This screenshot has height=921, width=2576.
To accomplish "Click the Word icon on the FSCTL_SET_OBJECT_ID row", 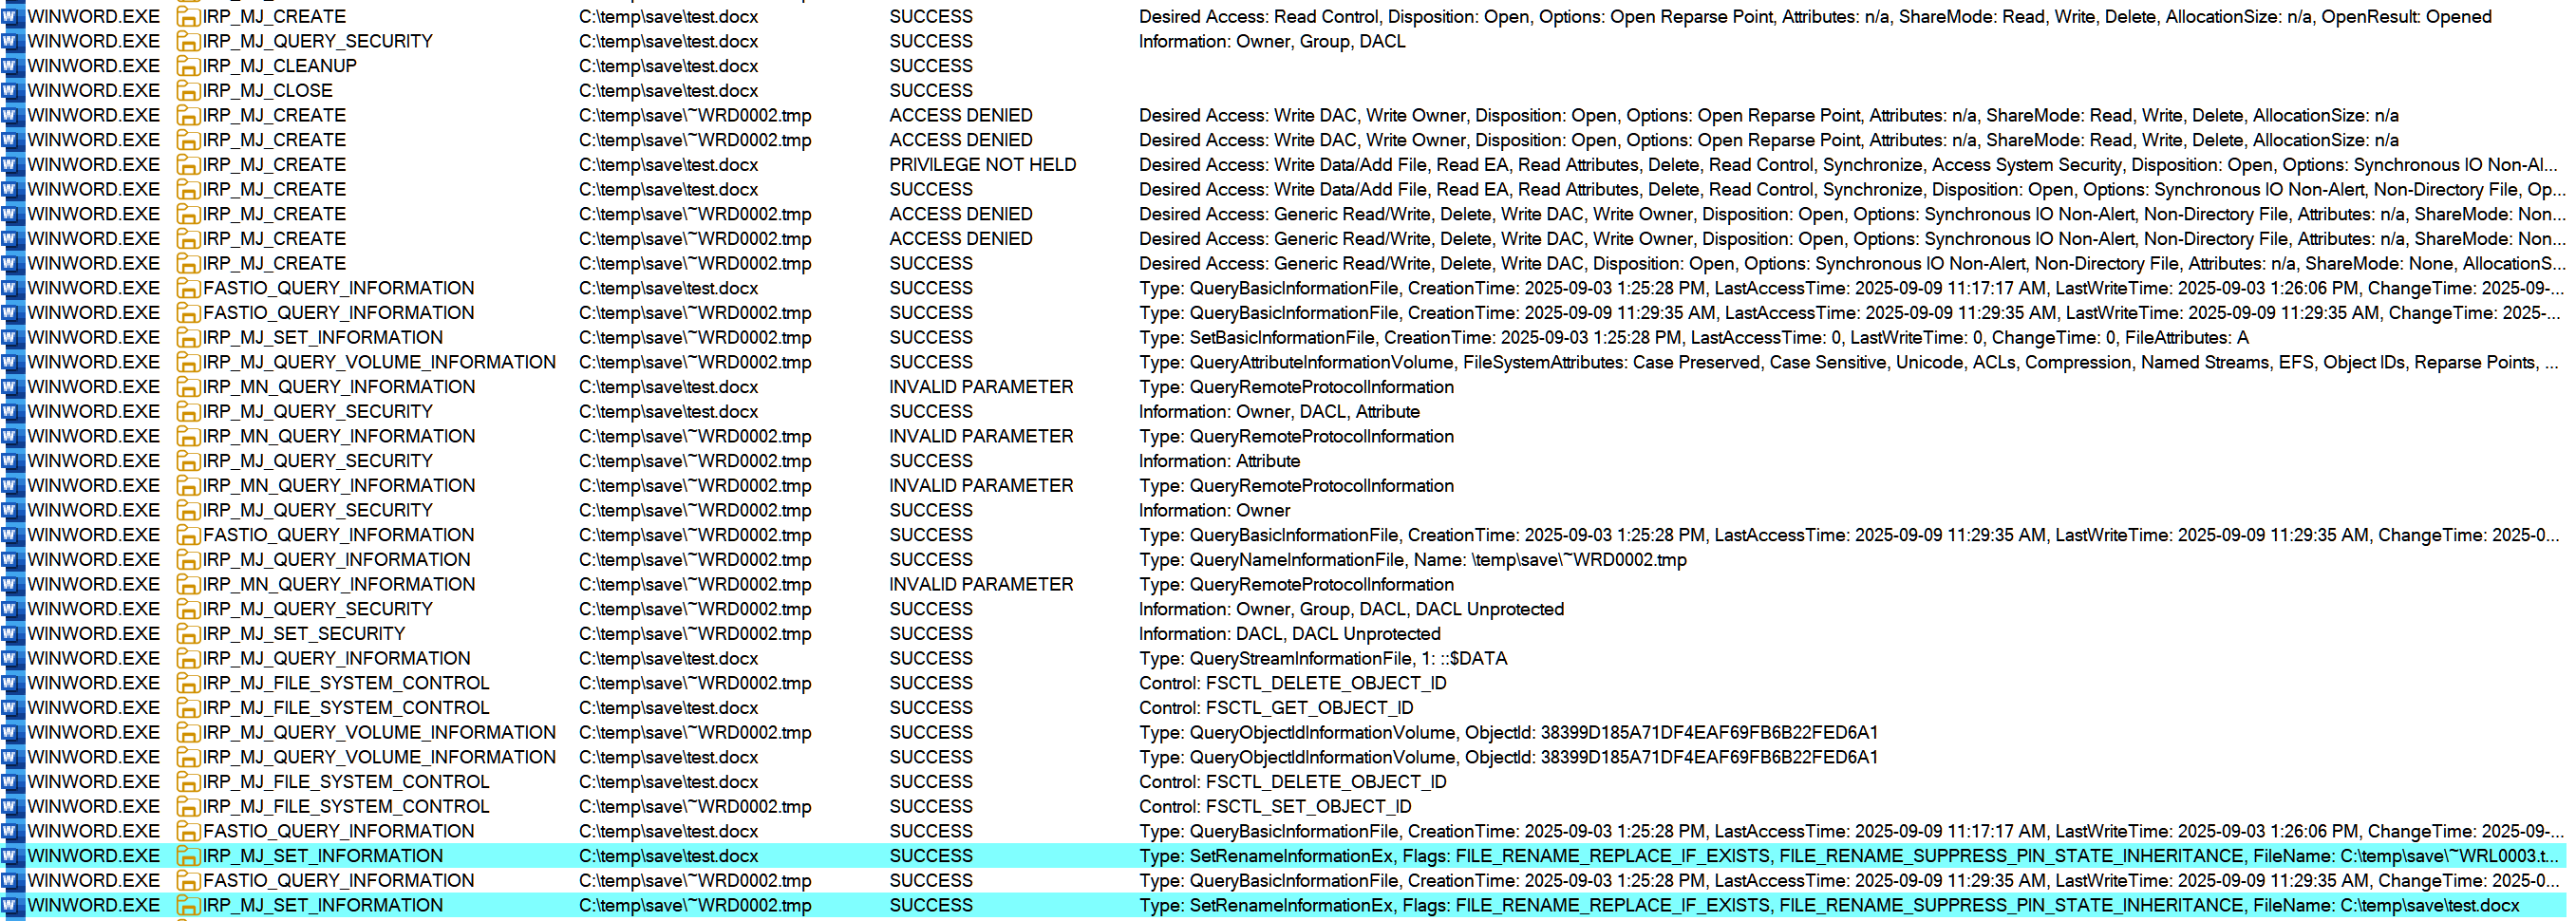I will pyautogui.click(x=12, y=807).
